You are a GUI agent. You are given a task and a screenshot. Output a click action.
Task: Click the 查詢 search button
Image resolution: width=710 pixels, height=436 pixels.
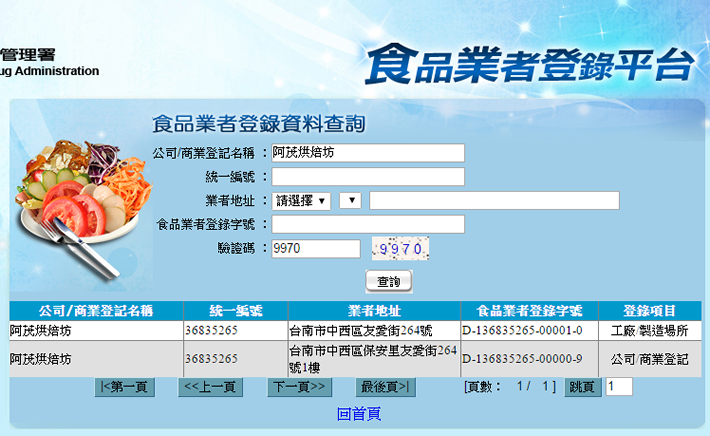coord(389,281)
